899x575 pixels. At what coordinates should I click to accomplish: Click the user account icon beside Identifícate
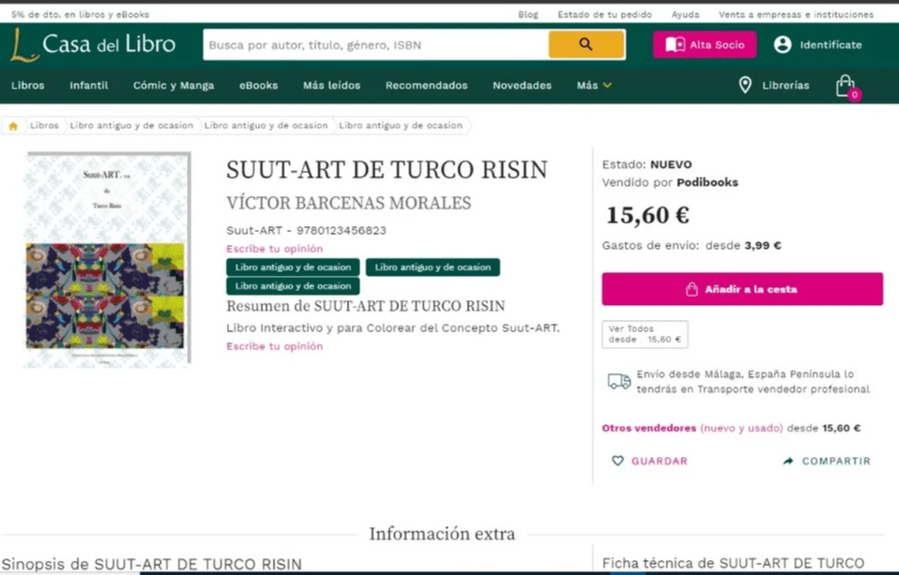click(782, 45)
